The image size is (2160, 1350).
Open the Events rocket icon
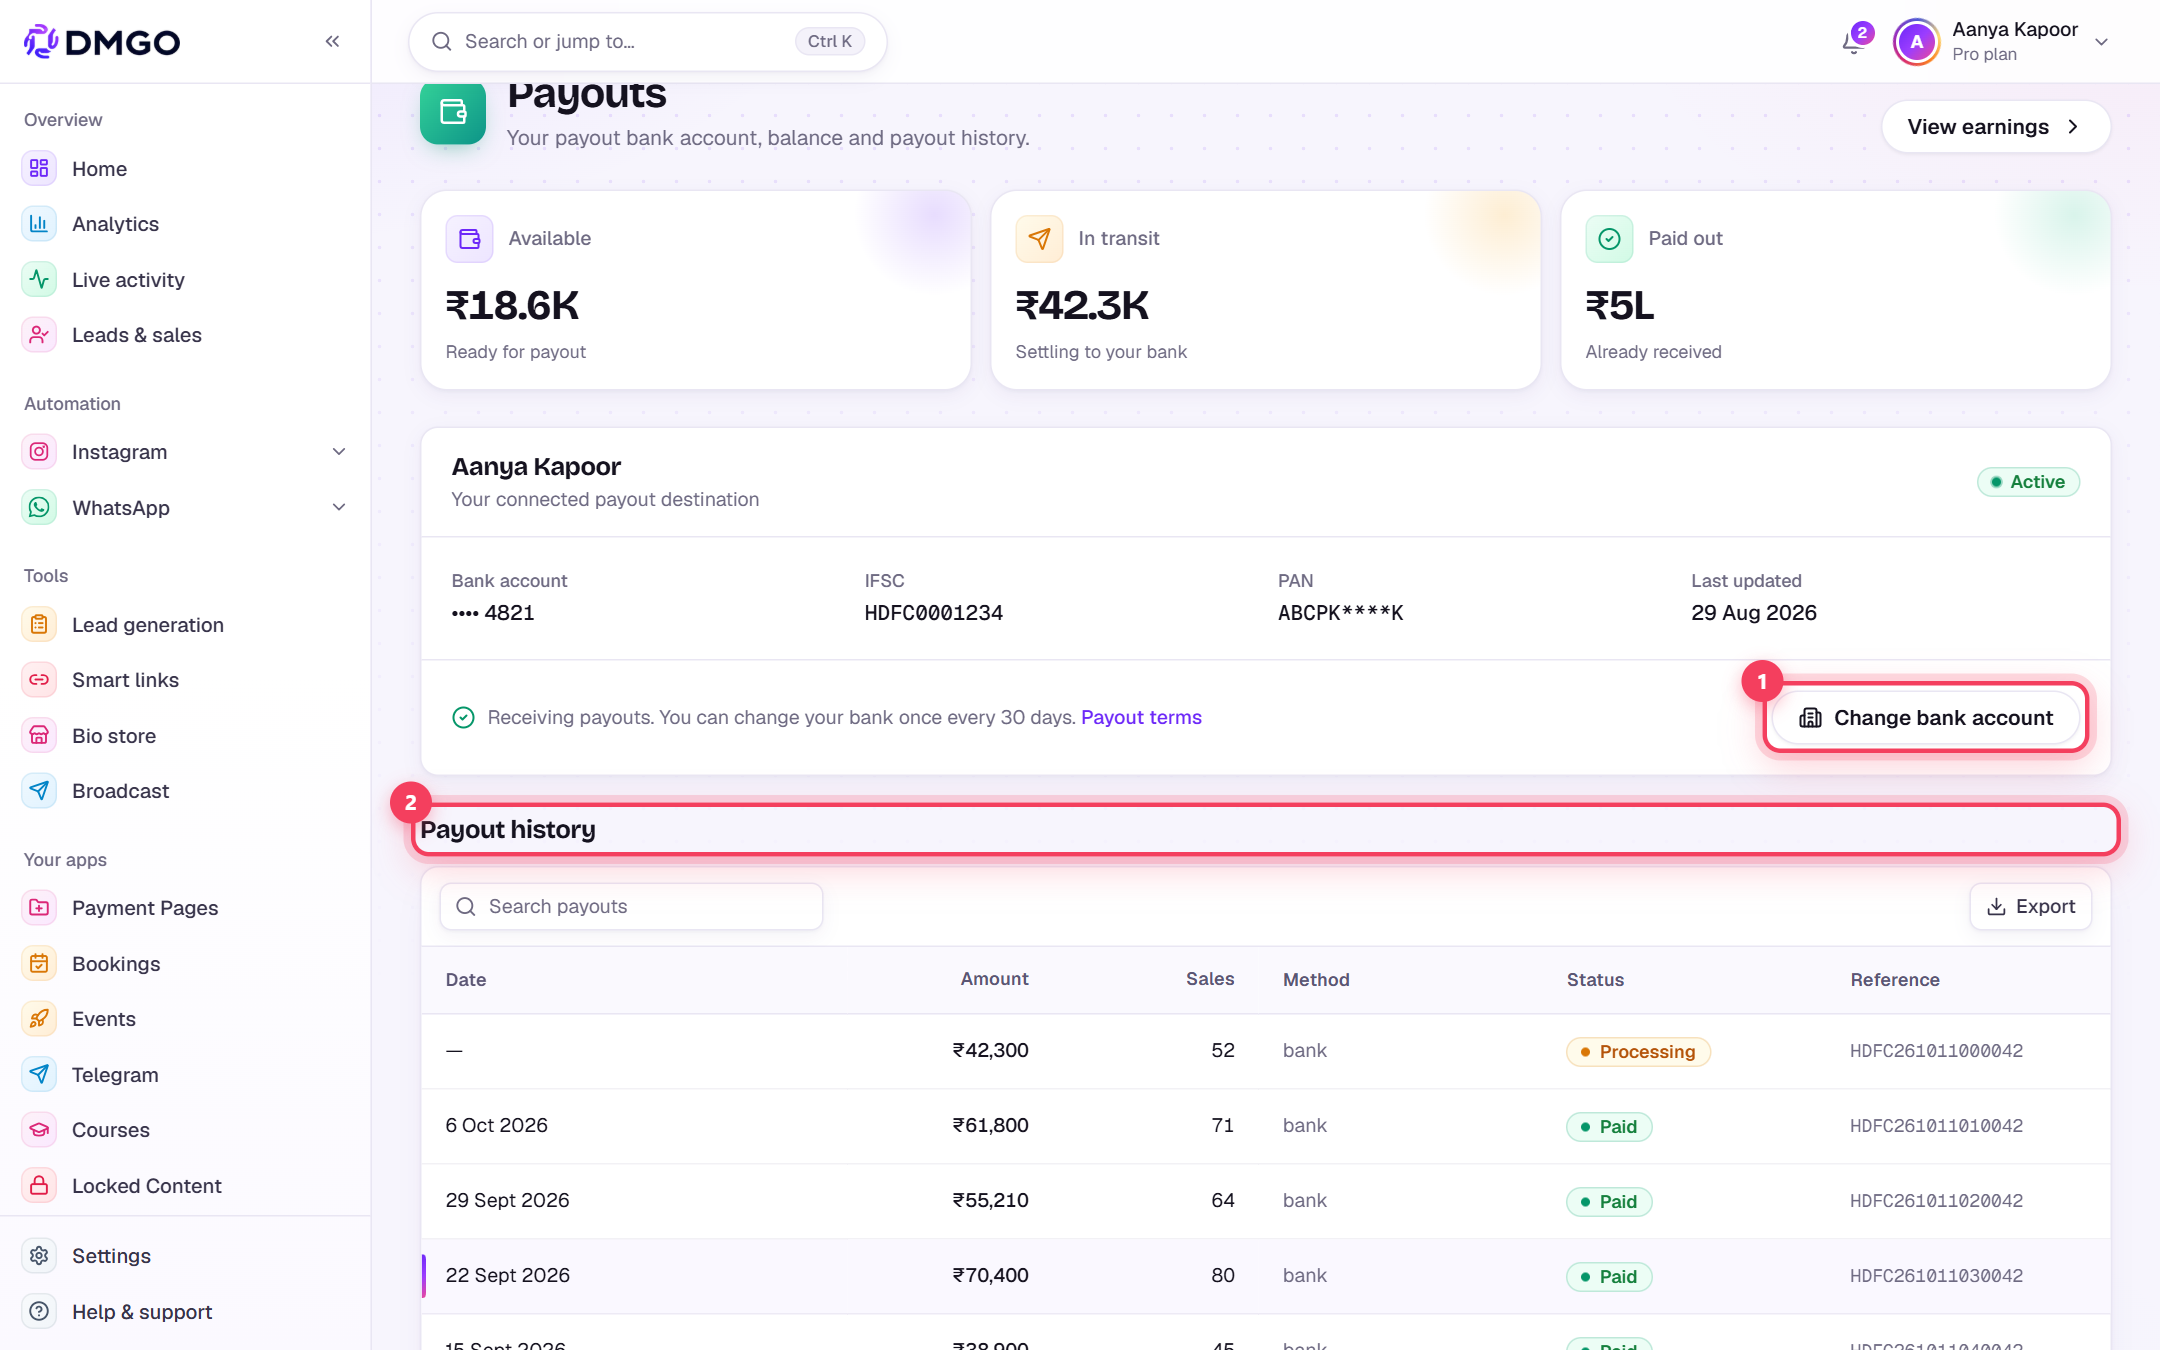[x=39, y=1018]
